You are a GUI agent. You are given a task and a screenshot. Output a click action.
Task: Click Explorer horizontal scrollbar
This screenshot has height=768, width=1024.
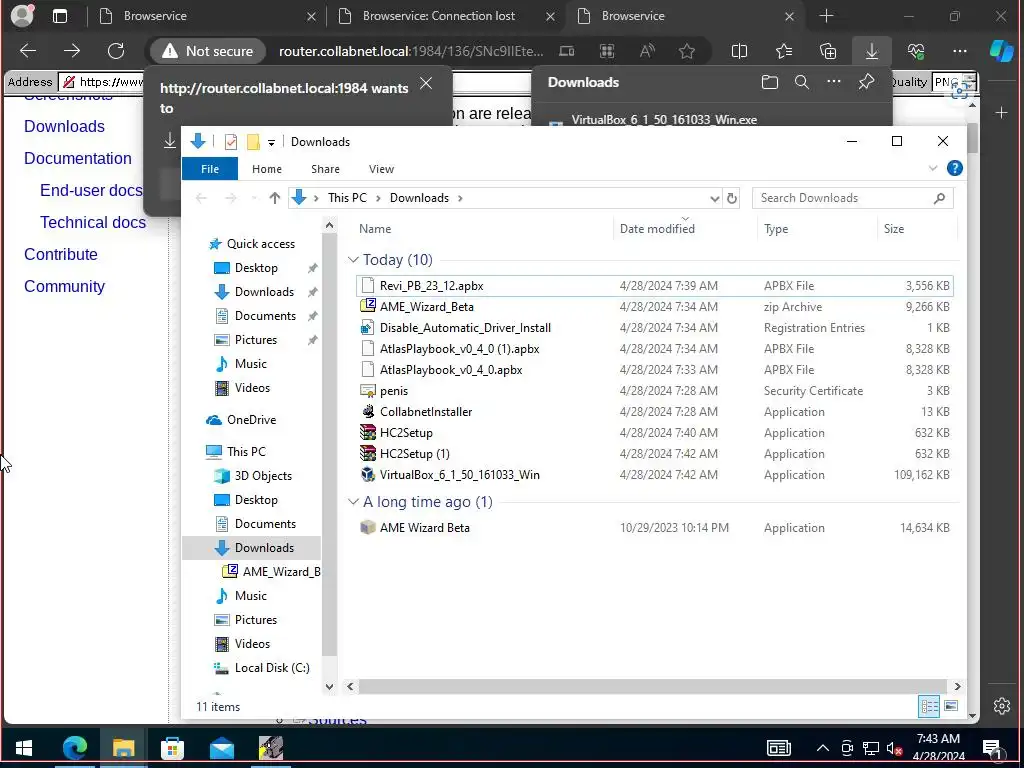(652, 686)
